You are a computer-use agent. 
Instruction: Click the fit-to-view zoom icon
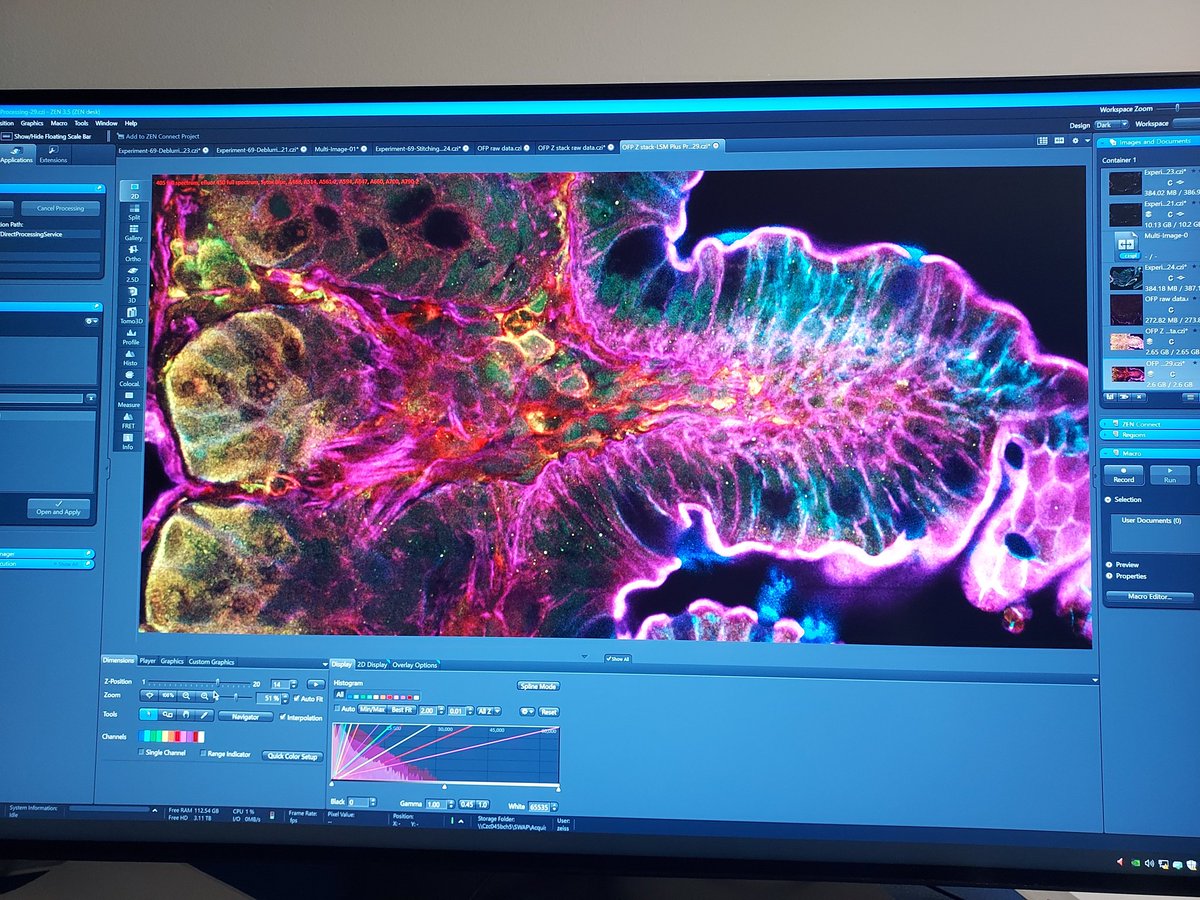148,695
